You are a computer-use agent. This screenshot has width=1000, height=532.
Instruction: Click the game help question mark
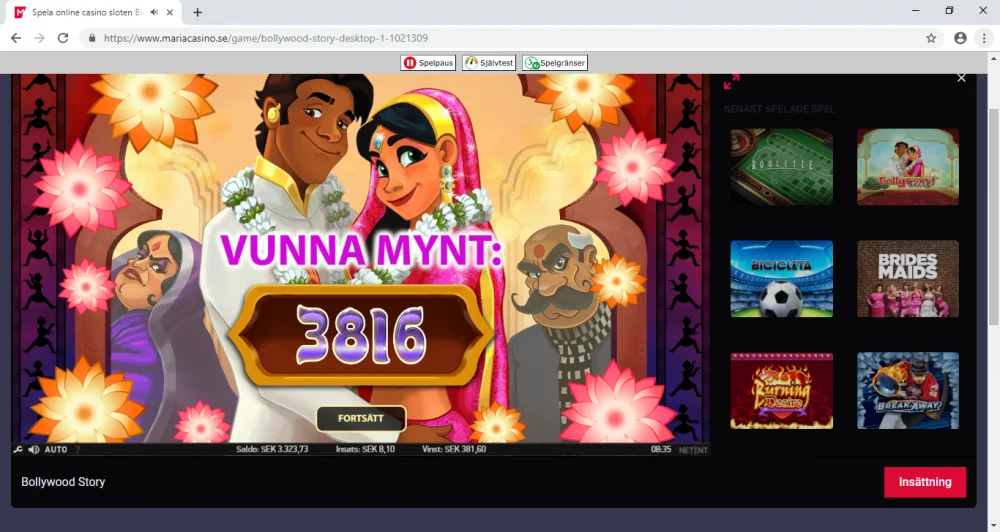tap(78, 450)
